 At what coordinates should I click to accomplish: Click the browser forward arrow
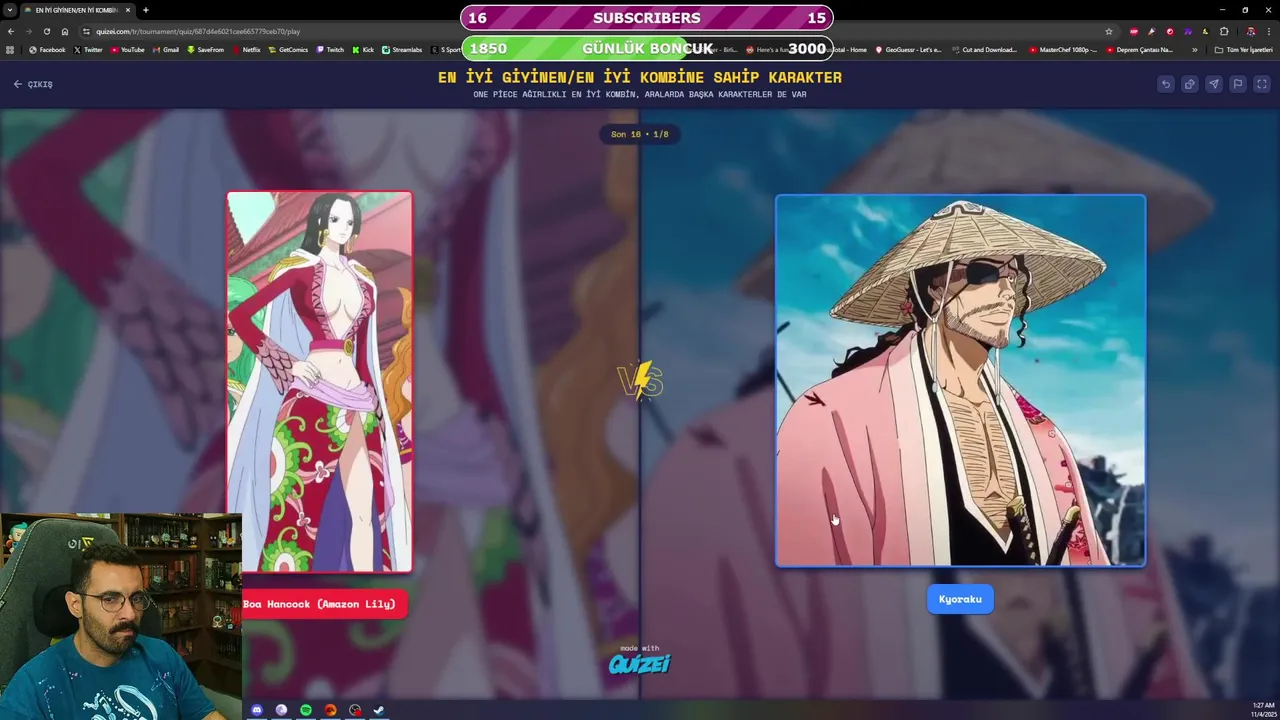coord(28,31)
